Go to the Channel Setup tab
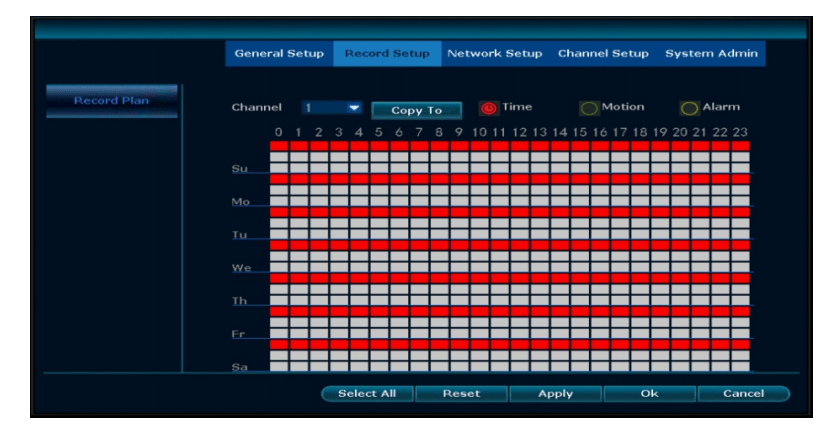Image resolution: width=840 pixels, height=432 pixels. (x=603, y=54)
